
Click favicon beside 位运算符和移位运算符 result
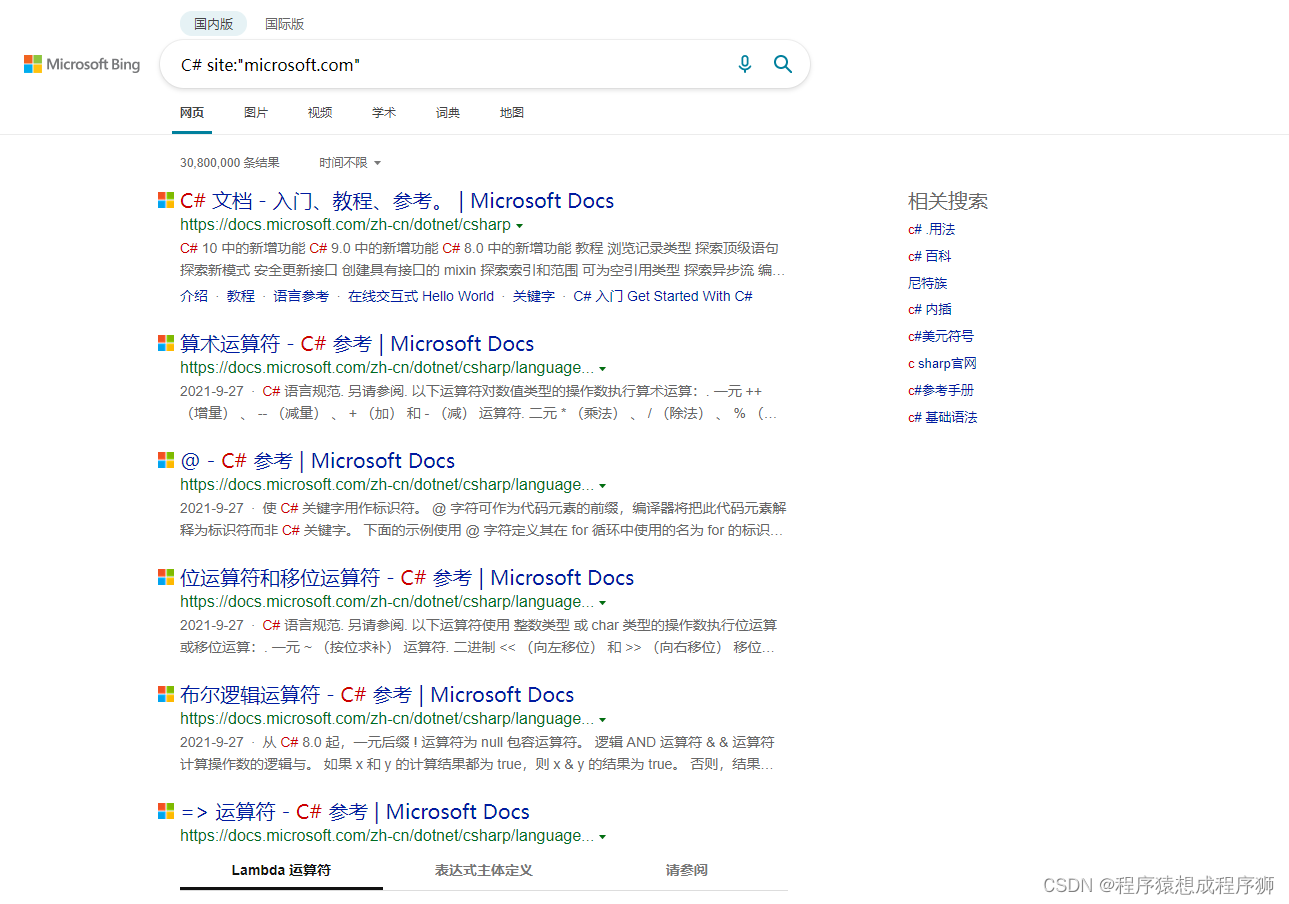tap(166, 578)
